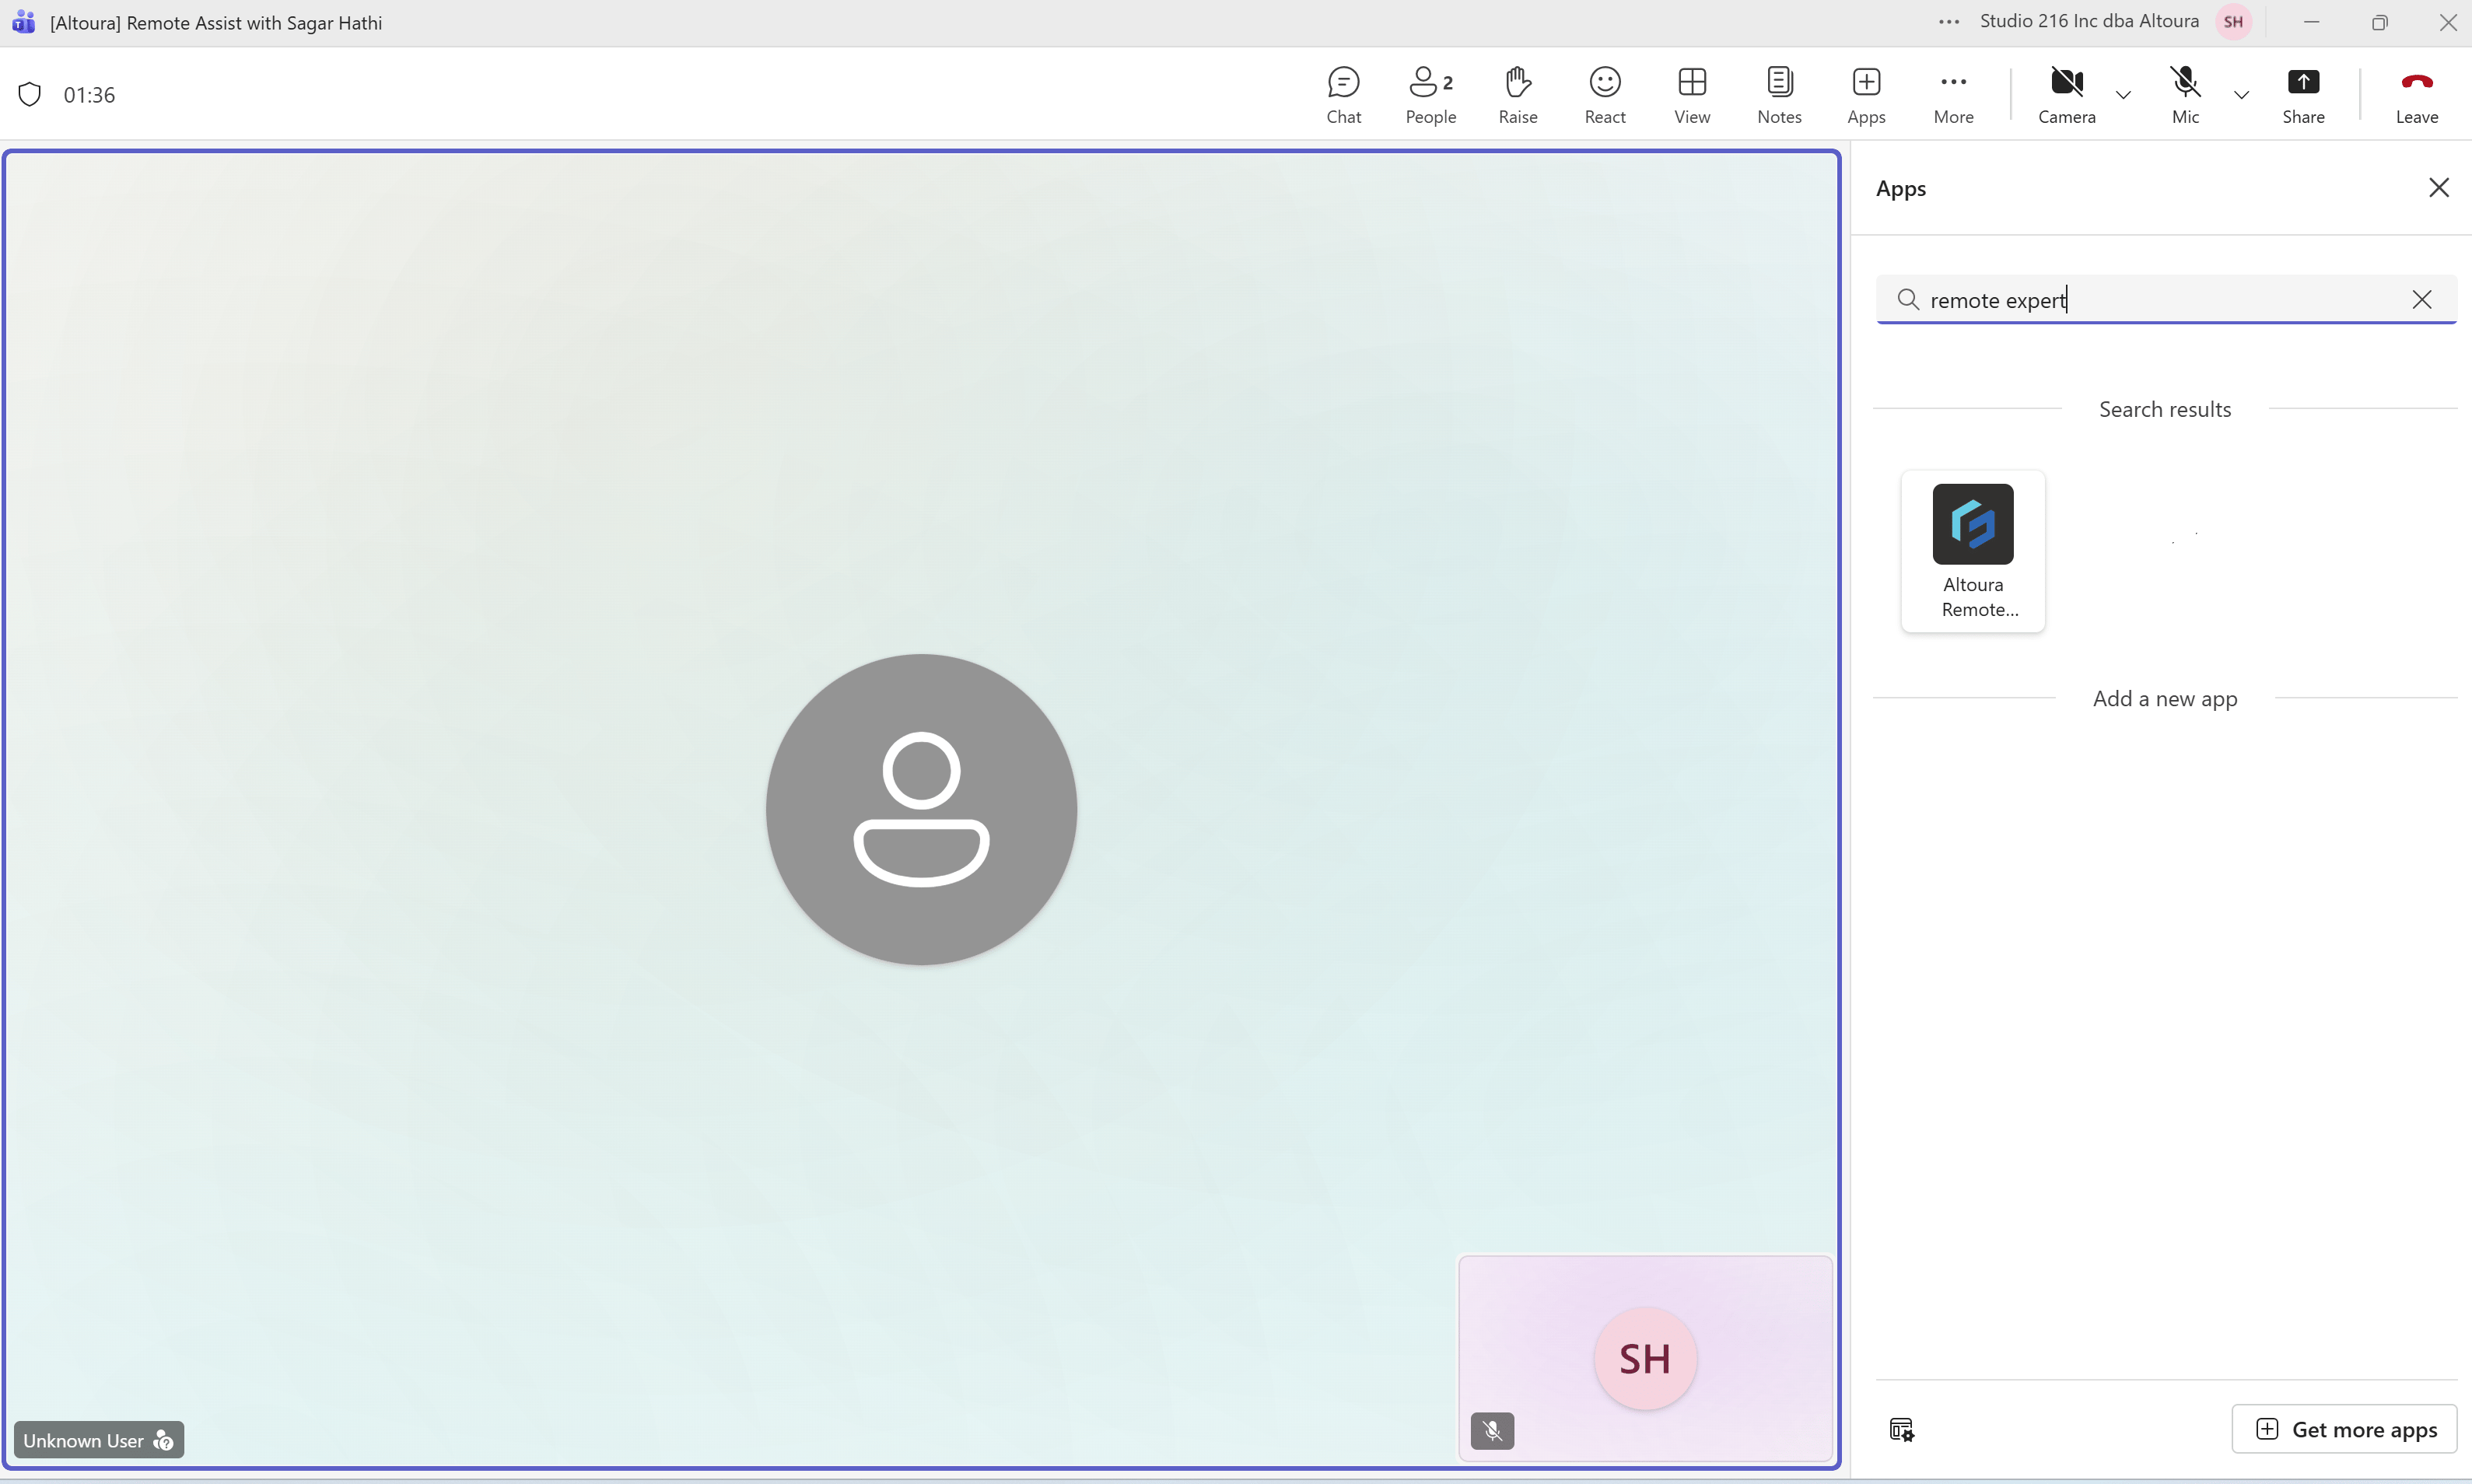The image size is (2472, 1484).
Task: Leave the meeting
Action: pyautogui.click(x=2416, y=95)
